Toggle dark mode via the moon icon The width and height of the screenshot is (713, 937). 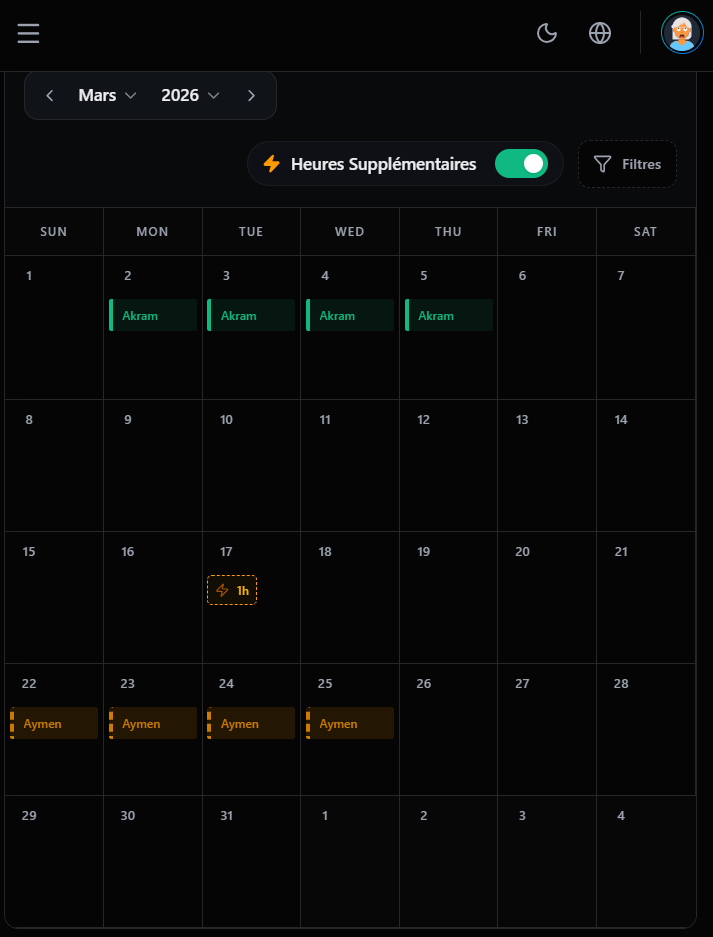(547, 33)
